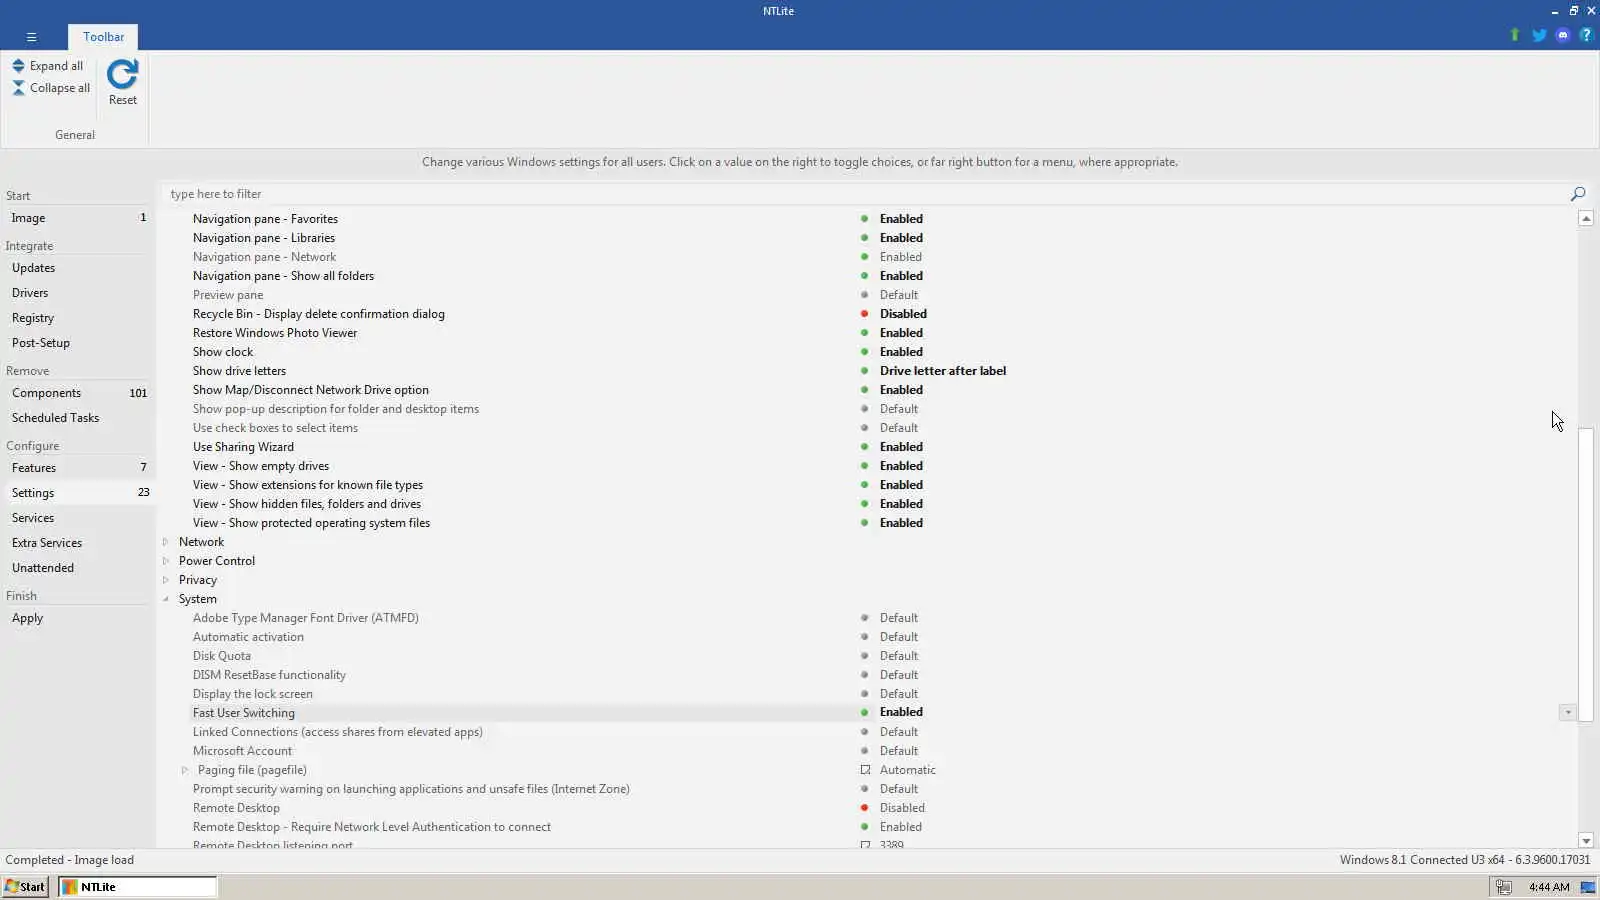This screenshot has height=900, width=1600.
Task: Click the NTLite taskbar button
Action: pos(137,887)
